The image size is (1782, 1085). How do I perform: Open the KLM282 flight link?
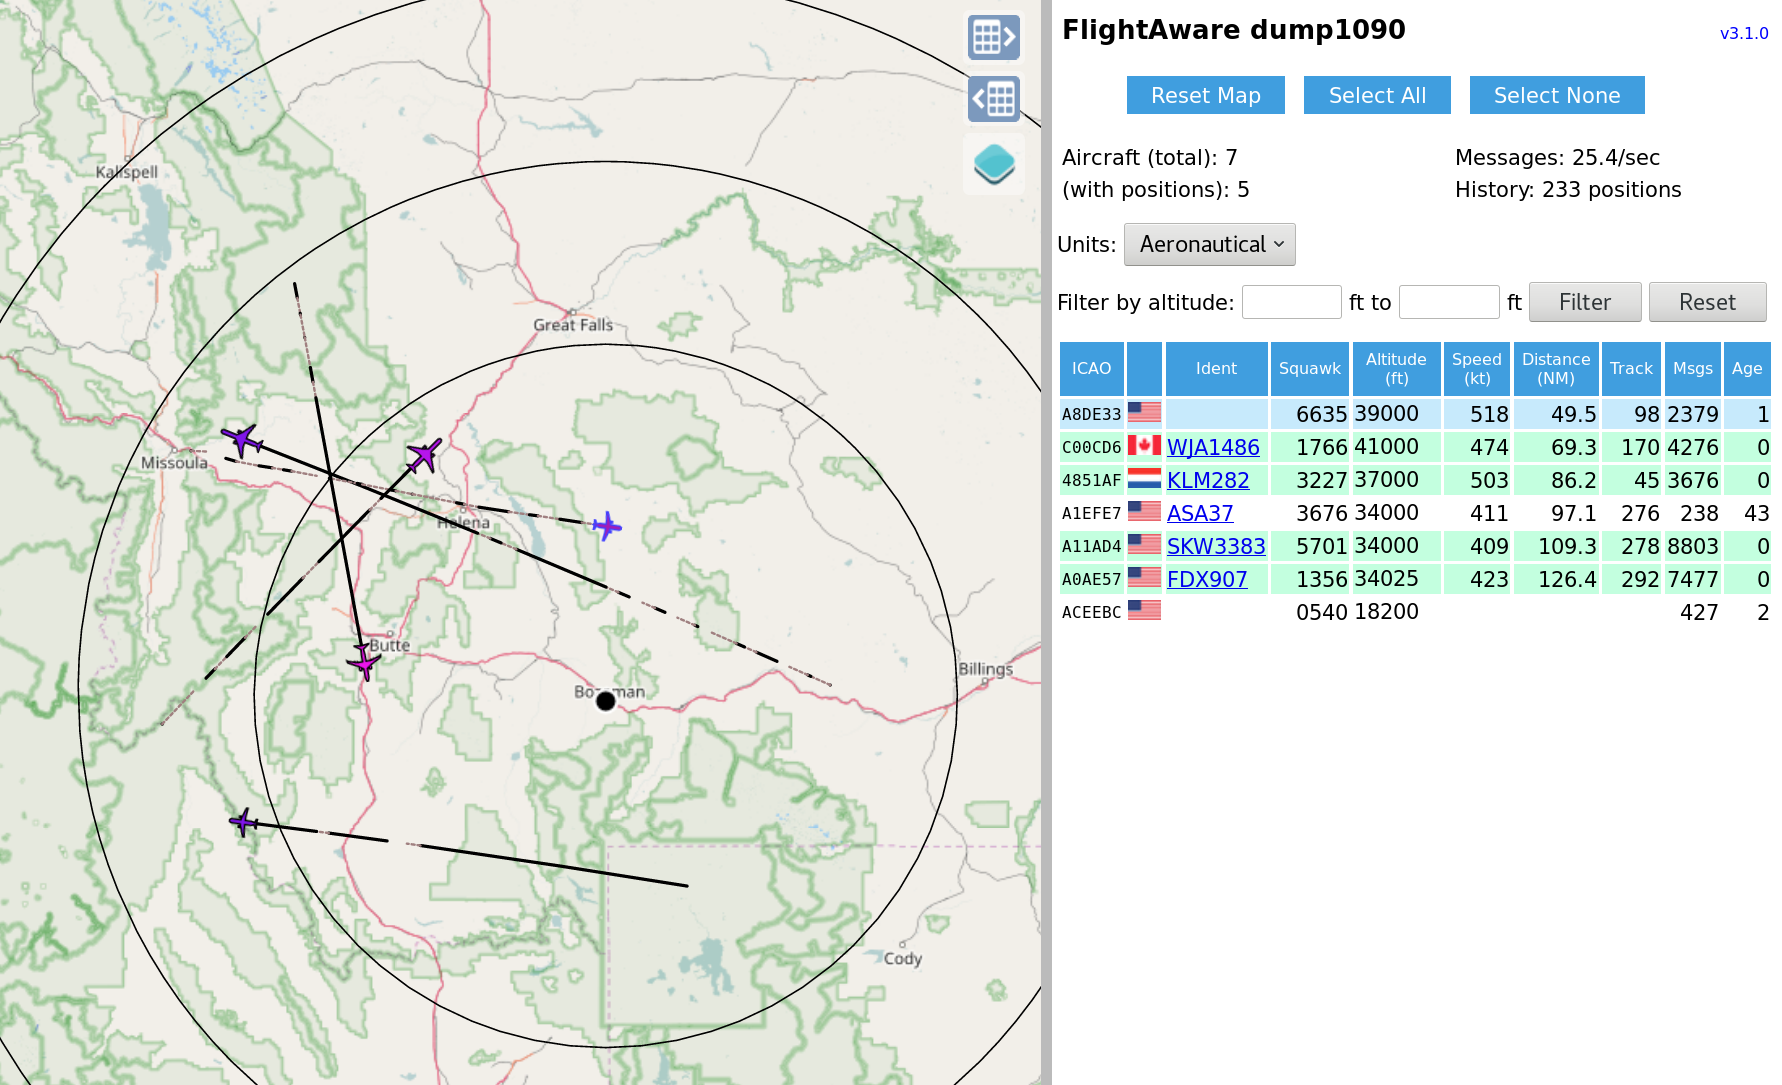pos(1208,480)
